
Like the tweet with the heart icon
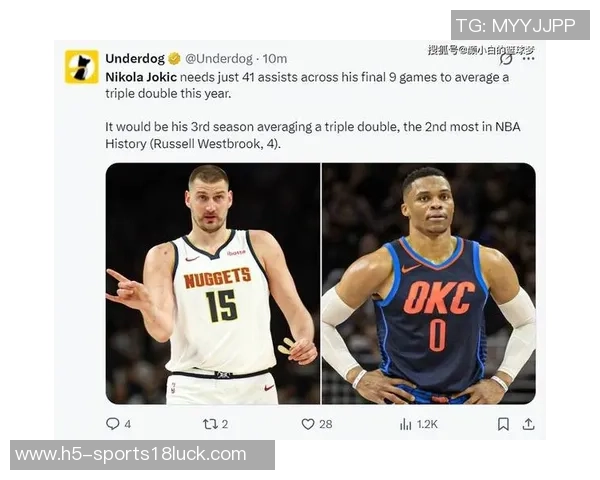[x=308, y=424]
